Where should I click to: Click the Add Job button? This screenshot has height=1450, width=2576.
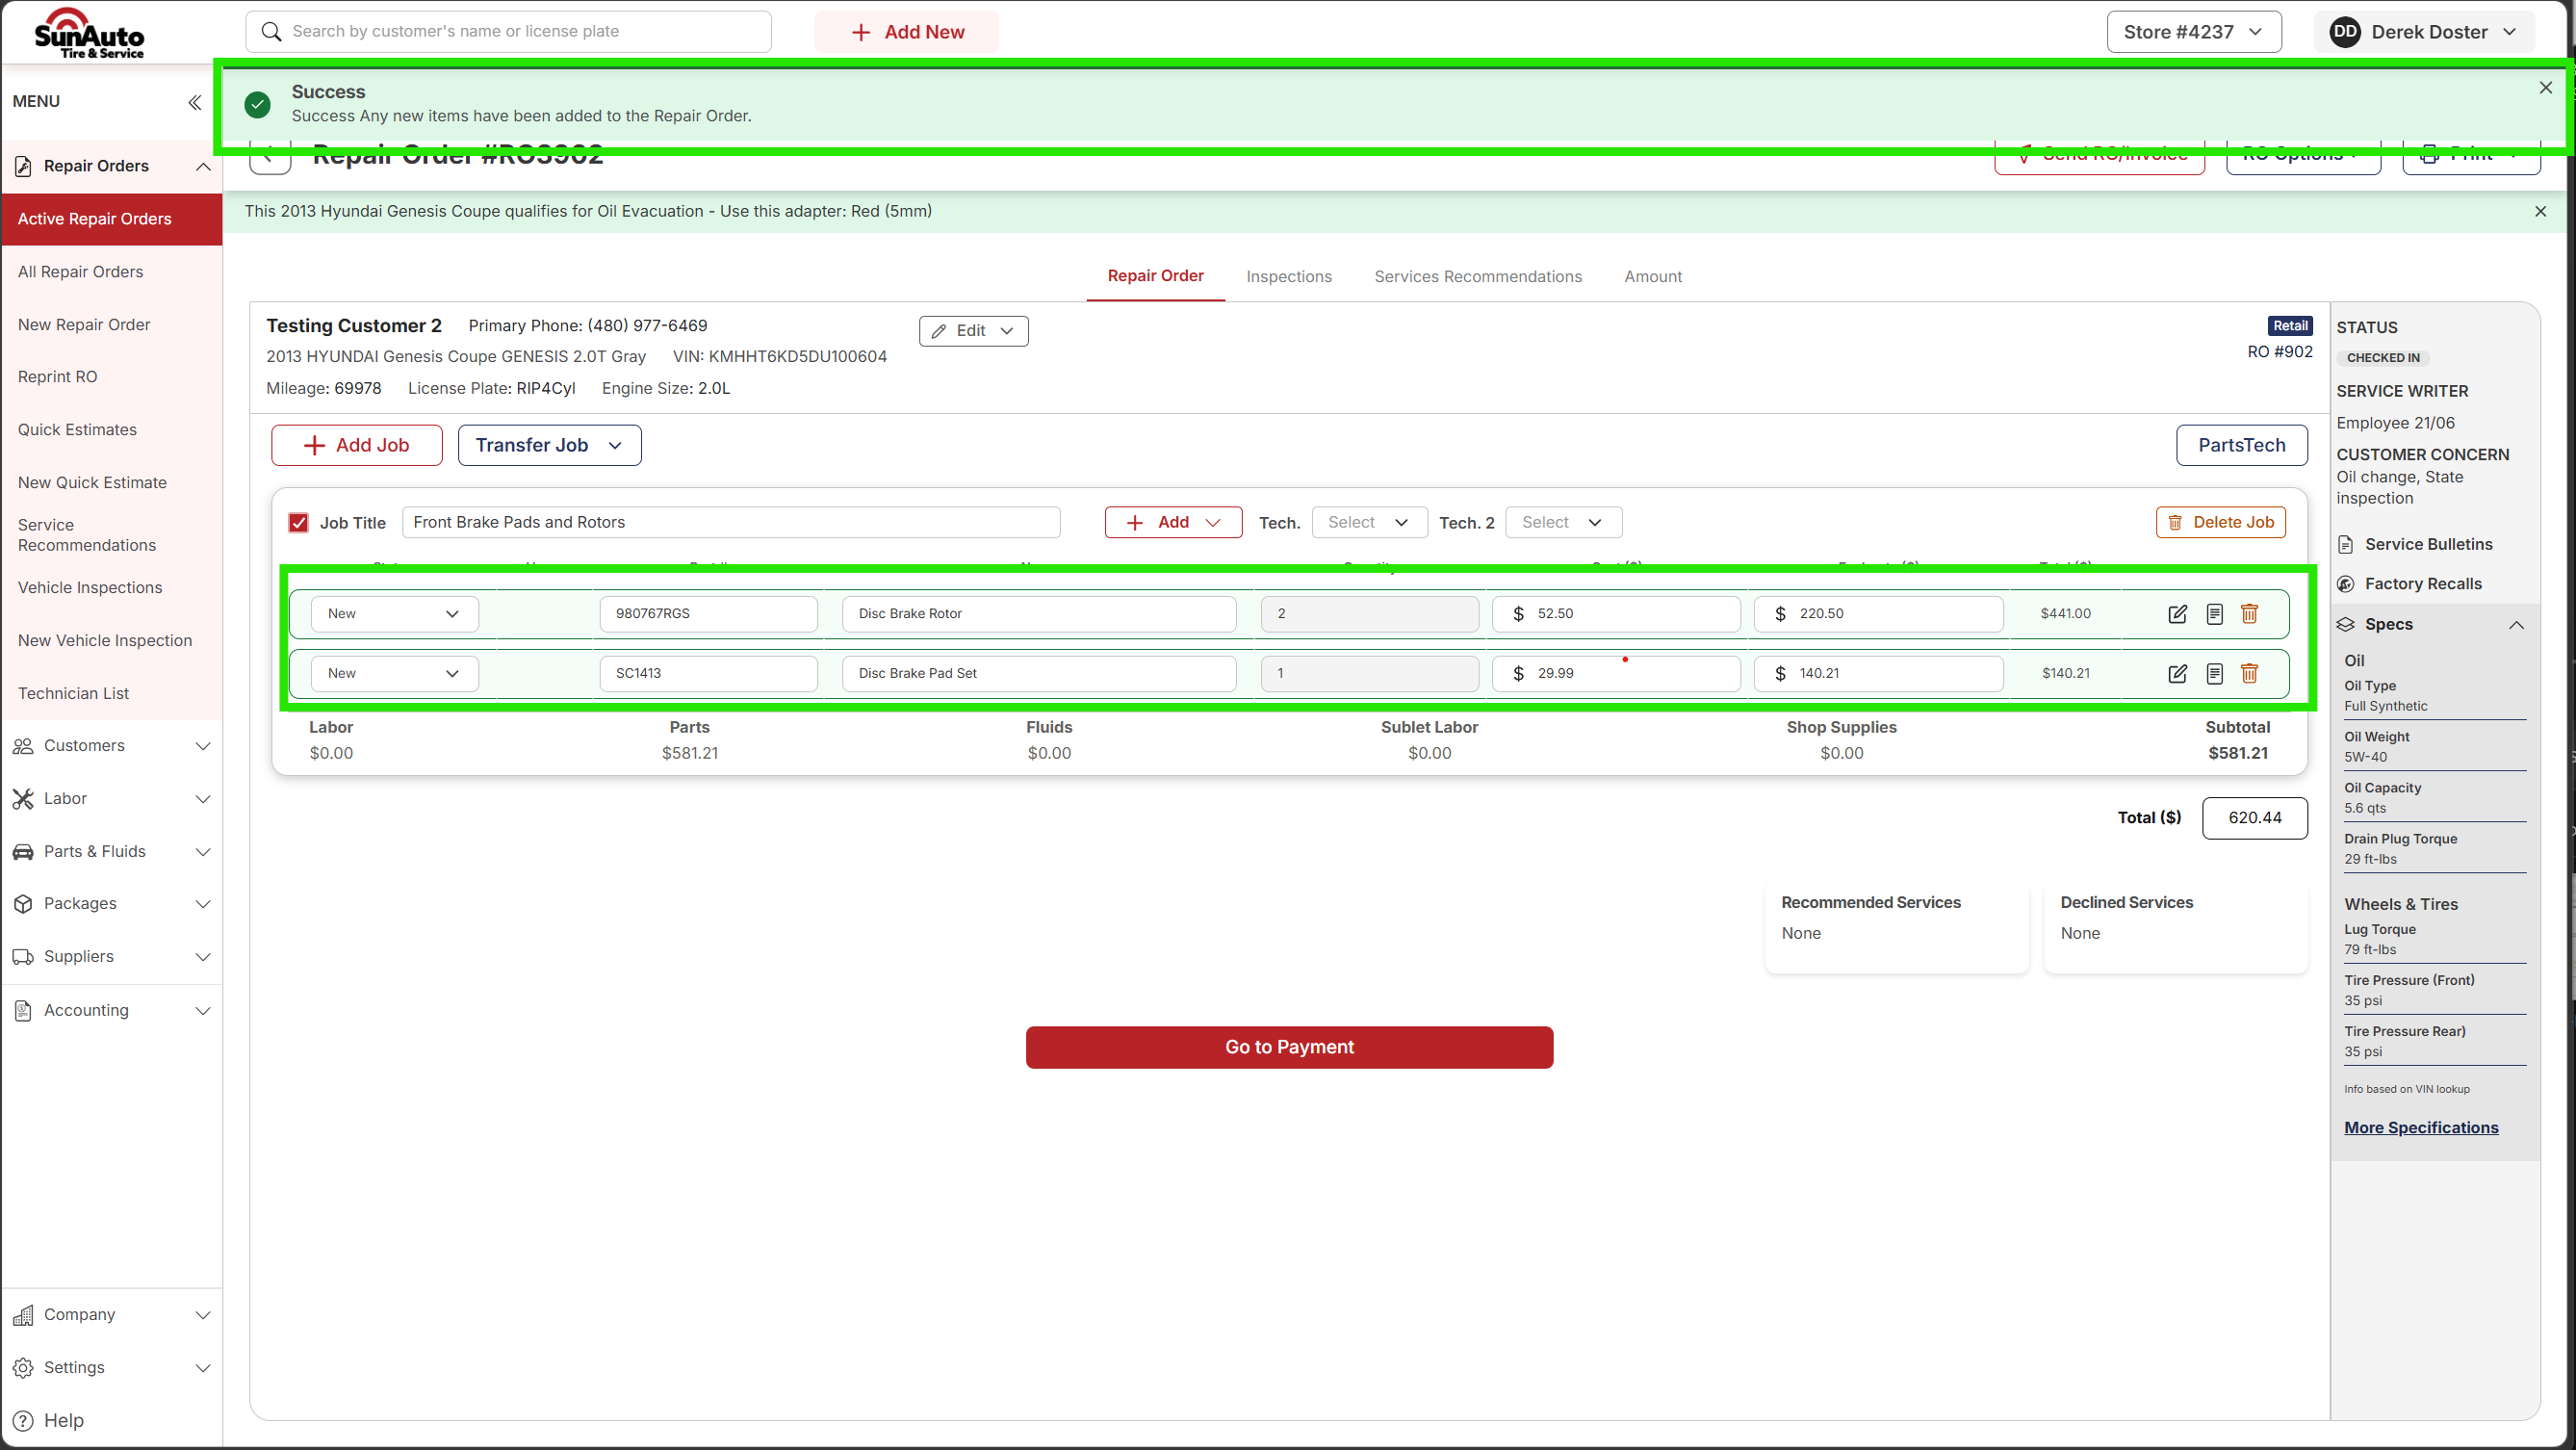point(356,446)
